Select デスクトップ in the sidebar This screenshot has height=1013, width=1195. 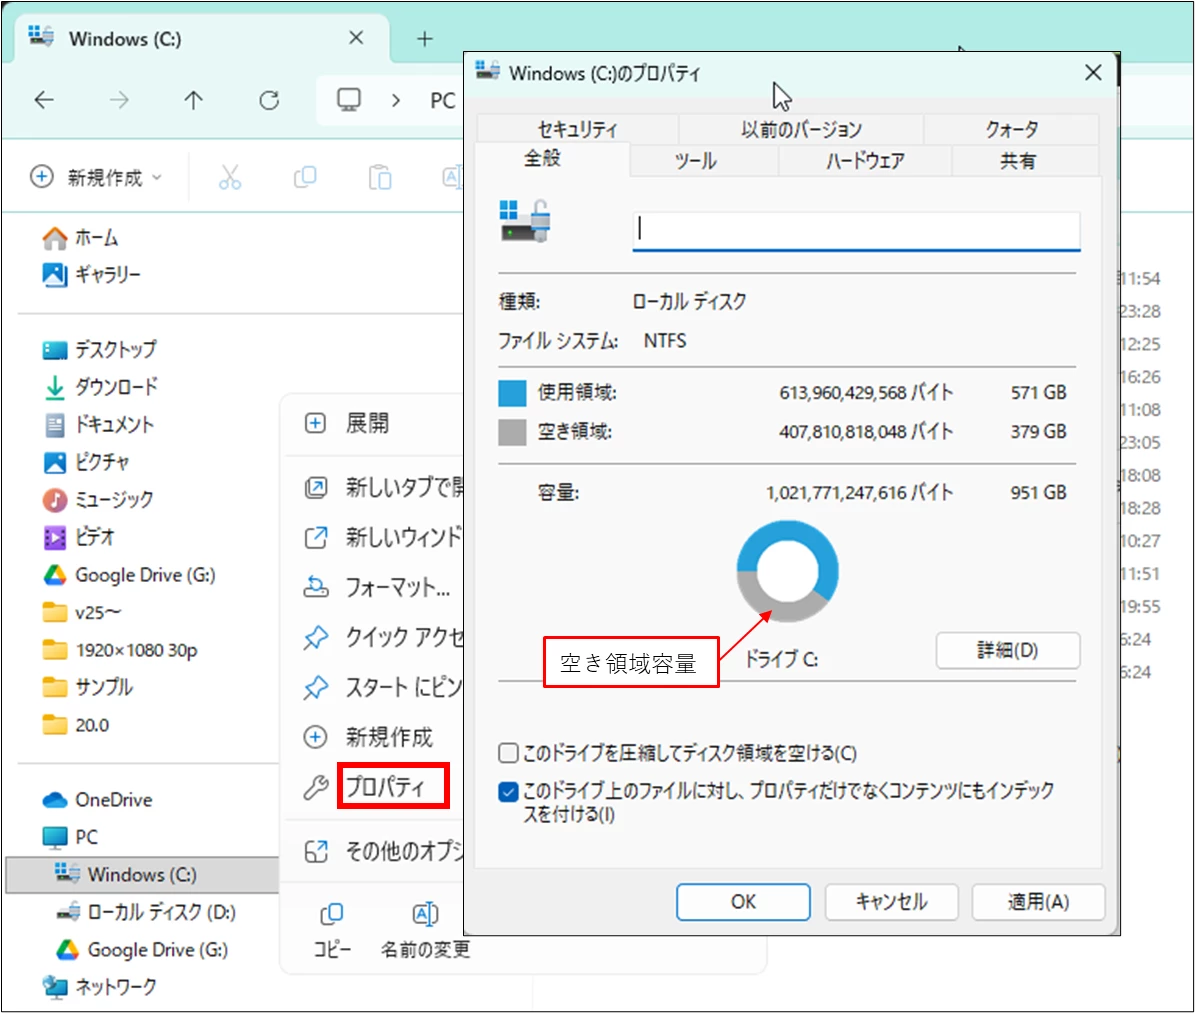tap(100, 349)
